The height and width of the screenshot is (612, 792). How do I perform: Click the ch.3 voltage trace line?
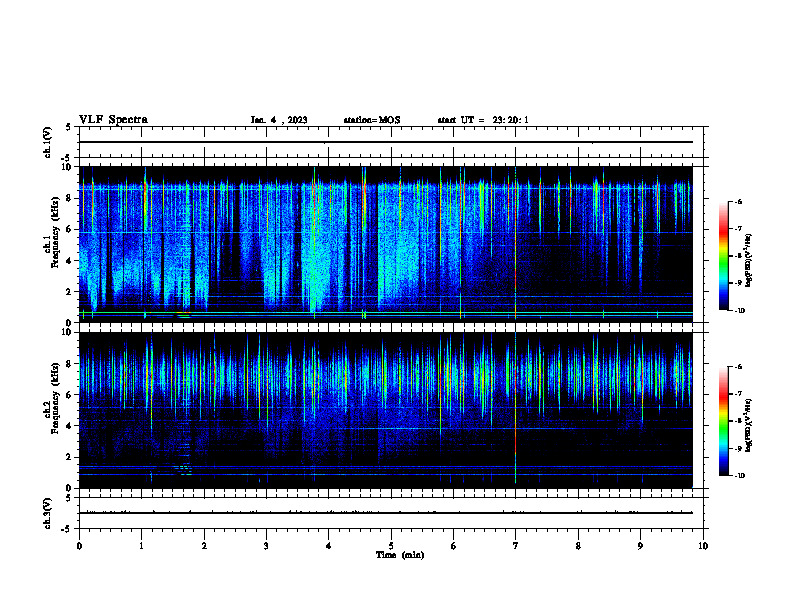(x=385, y=513)
